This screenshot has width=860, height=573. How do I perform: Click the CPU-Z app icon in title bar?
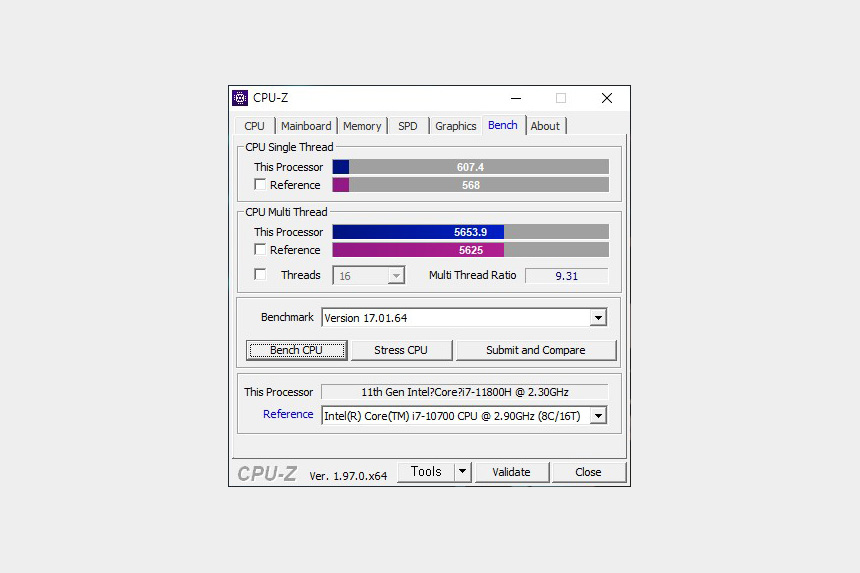[x=240, y=98]
